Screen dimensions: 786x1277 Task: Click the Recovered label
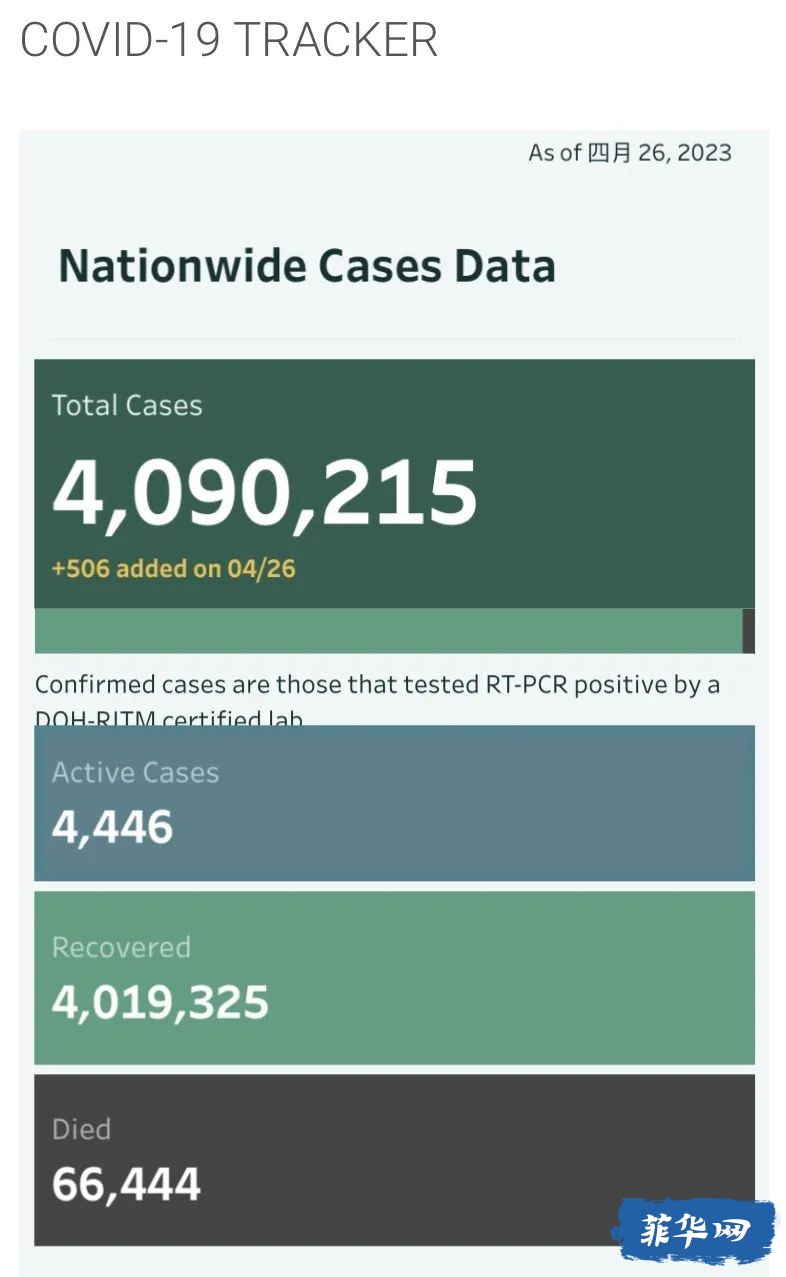click(121, 947)
